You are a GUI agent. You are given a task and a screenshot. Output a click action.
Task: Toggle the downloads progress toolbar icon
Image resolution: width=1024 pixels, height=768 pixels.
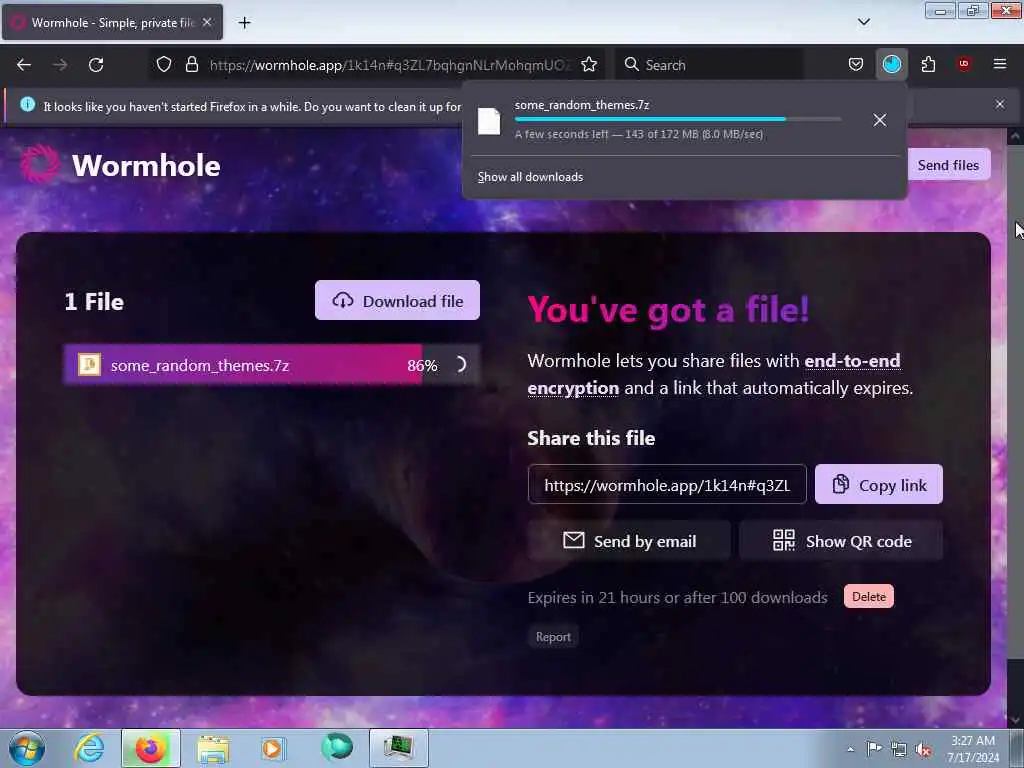(x=891, y=65)
